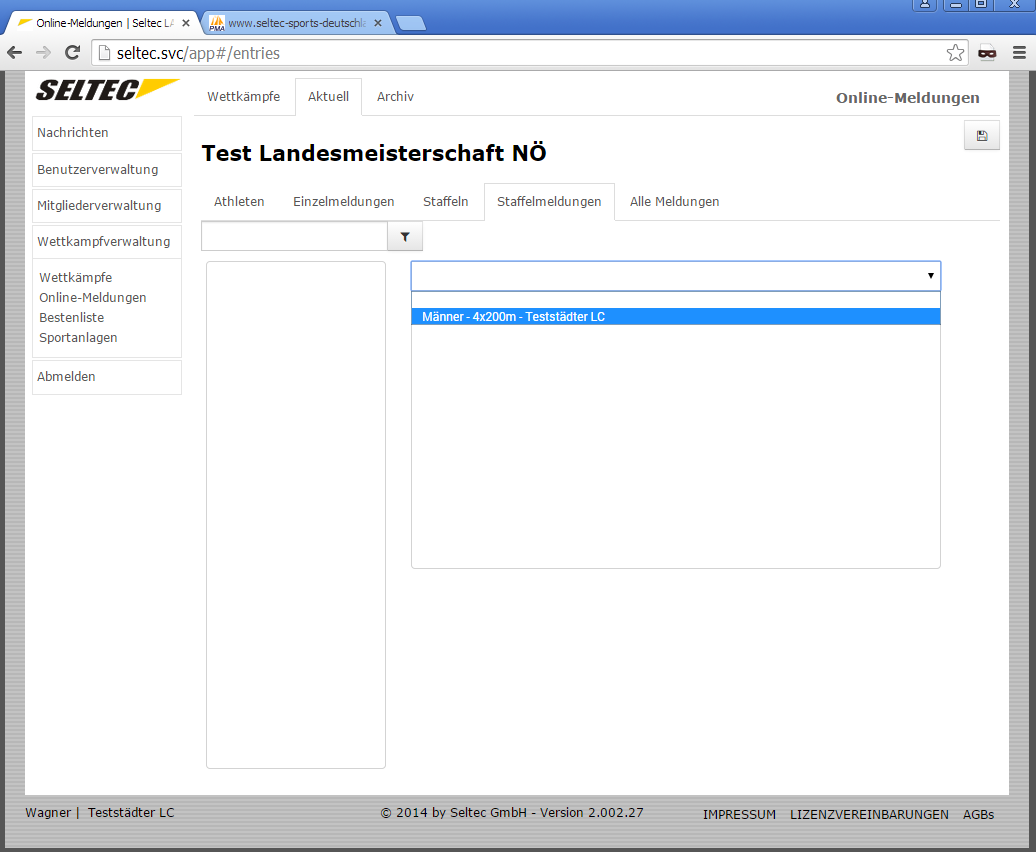Switch to the seltec-sports-deutschland browser tab
The height and width of the screenshot is (852, 1036).
pos(295,23)
